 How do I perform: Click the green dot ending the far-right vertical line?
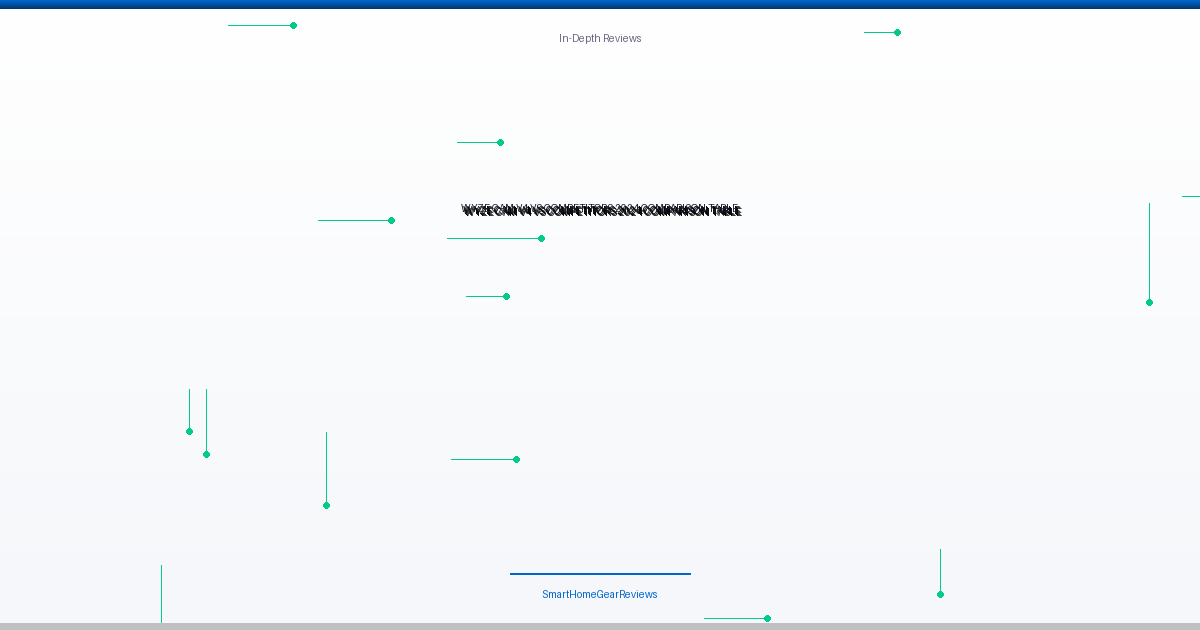[1149, 302]
